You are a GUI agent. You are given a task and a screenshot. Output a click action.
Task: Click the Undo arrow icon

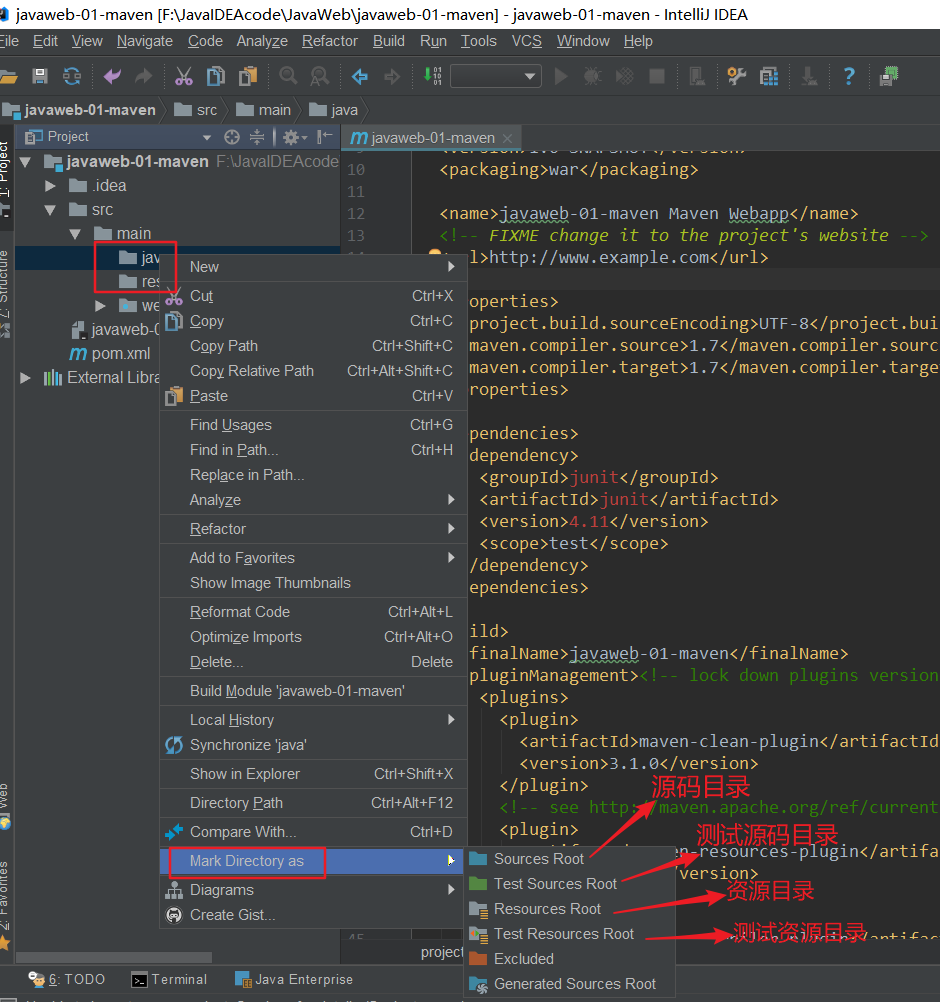click(112, 76)
